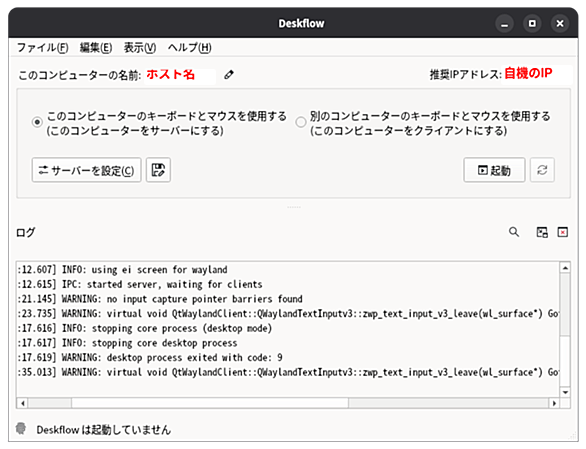Click the 起動 start button
This screenshot has height=449, width=586.
(x=494, y=170)
